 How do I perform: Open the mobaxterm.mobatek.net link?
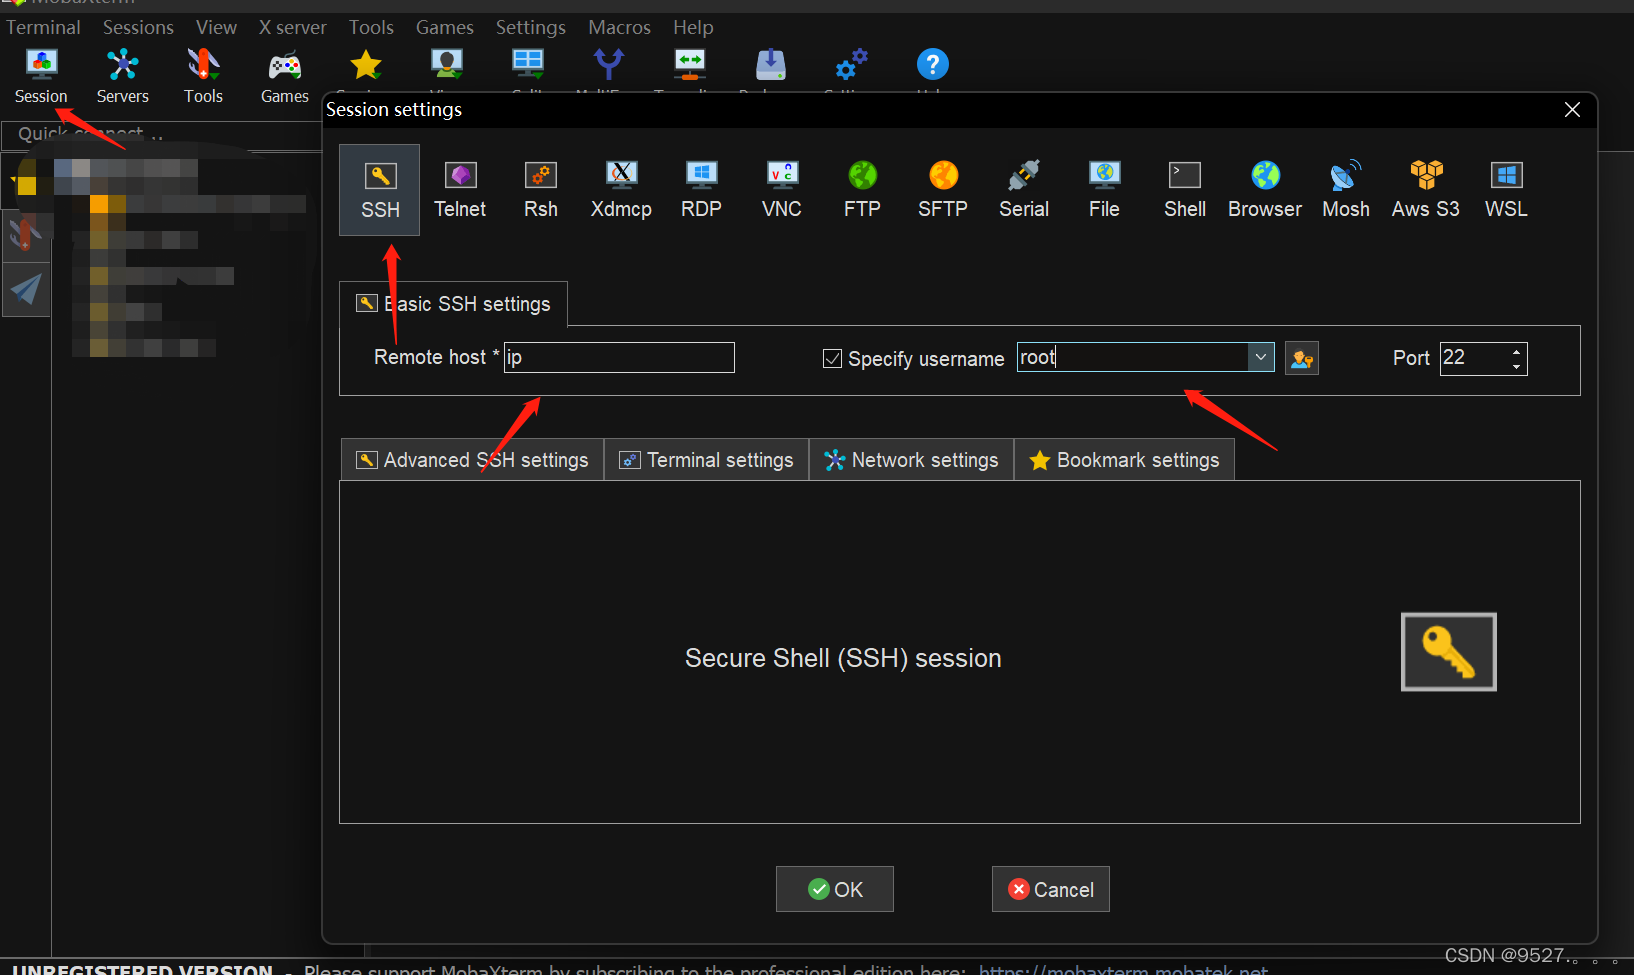pyautogui.click(x=1123, y=969)
